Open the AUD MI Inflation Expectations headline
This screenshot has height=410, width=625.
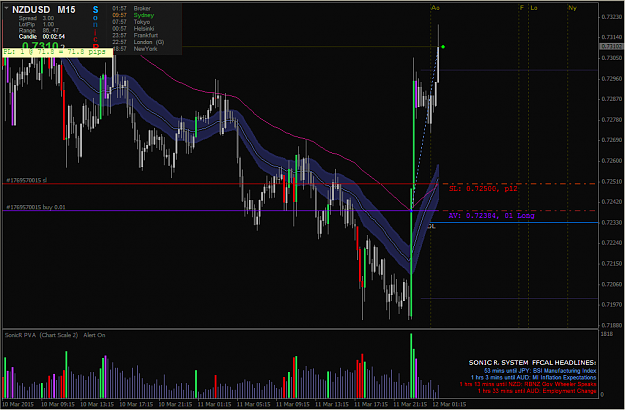pos(533,377)
